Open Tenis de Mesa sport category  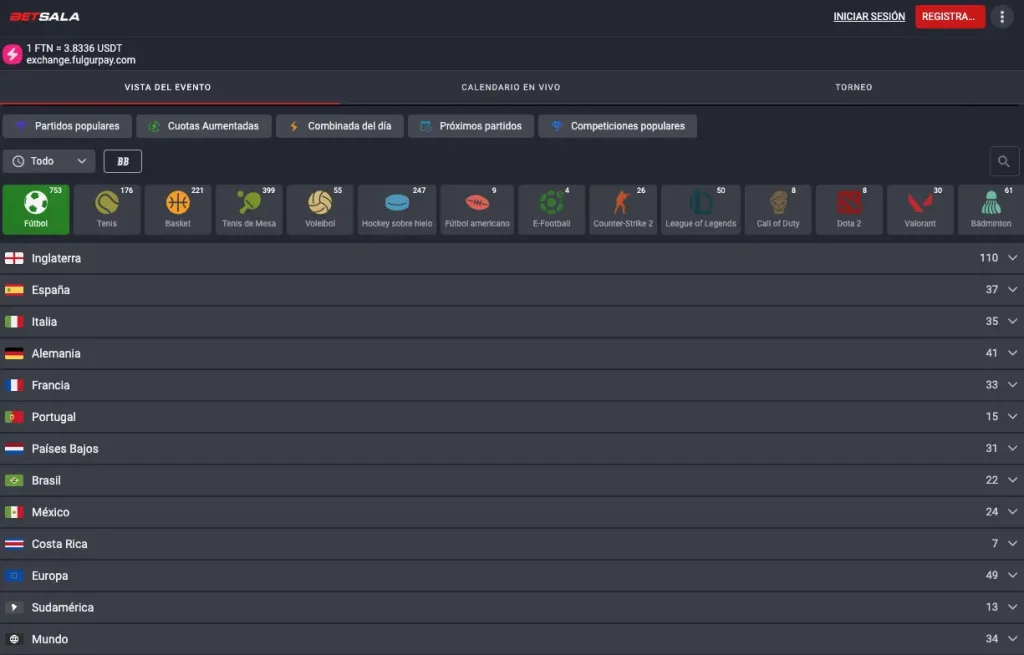pyautogui.click(x=249, y=209)
